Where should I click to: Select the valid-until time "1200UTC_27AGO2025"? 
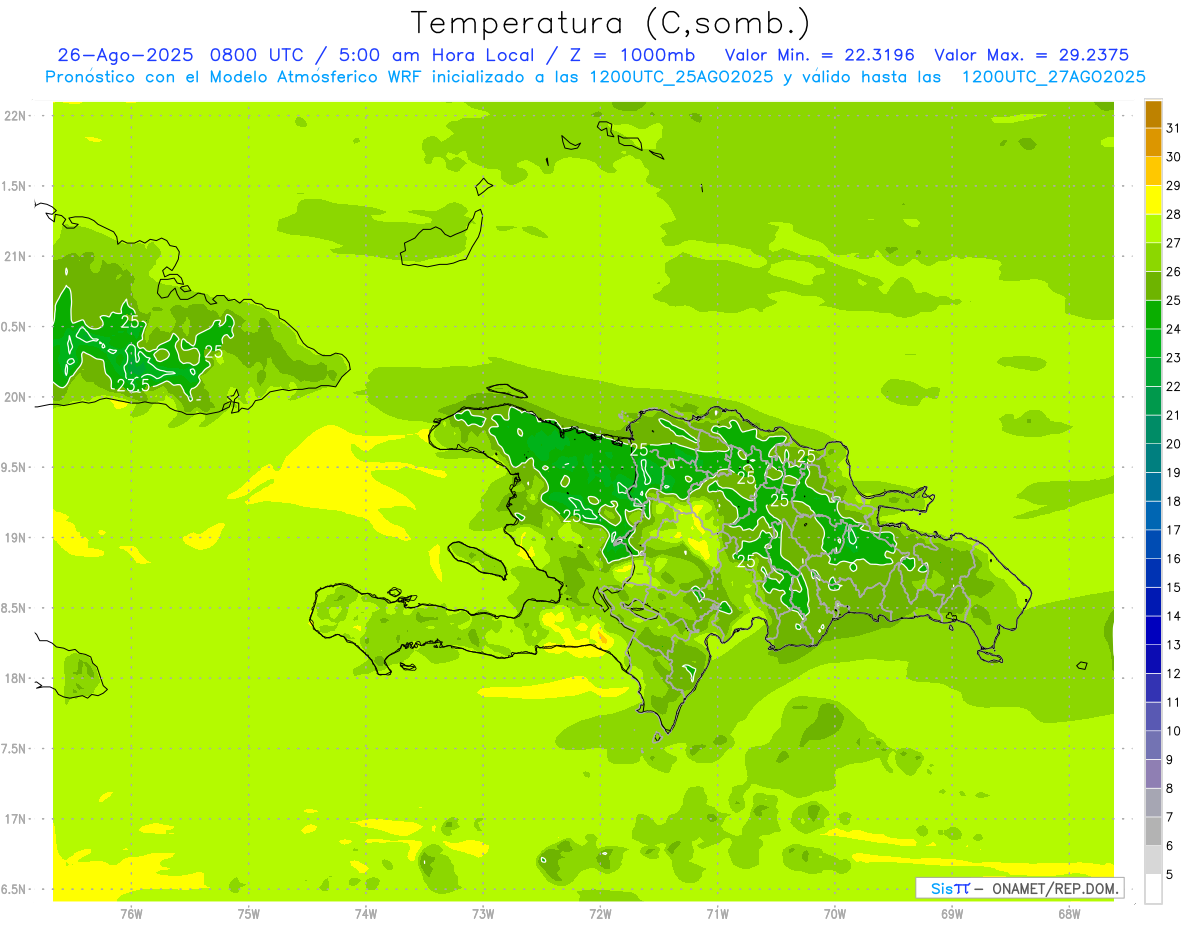coord(1053,77)
